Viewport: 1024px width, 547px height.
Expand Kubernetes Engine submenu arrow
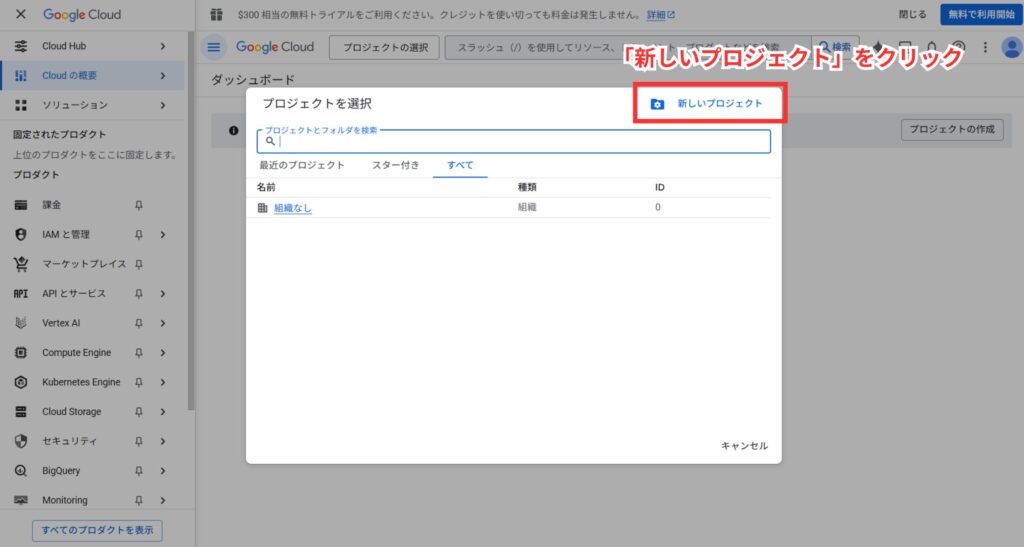[x=163, y=382]
